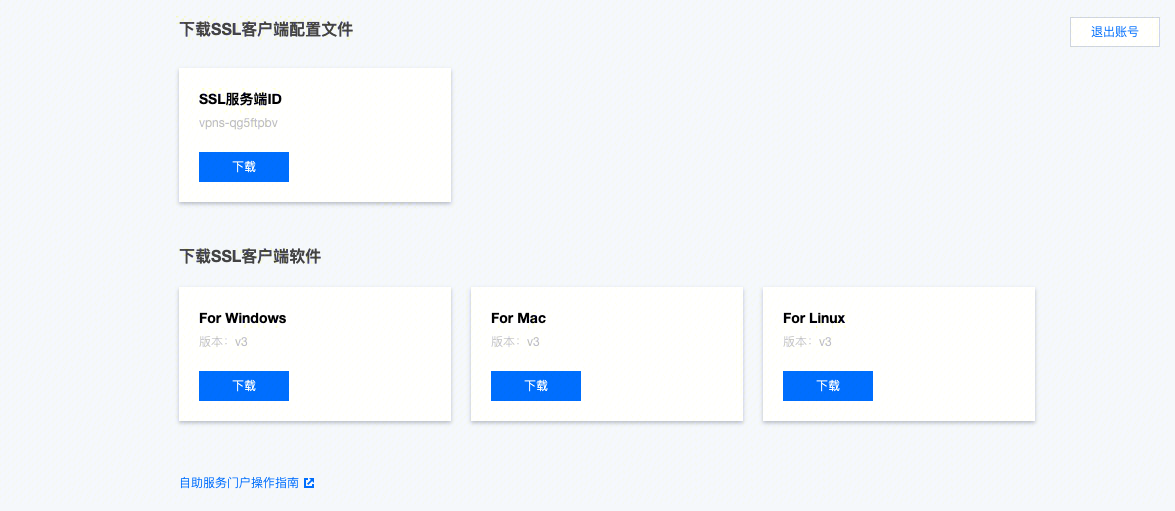Click the 下载SSL客户端软件 heading
This screenshot has height=511, width=1175.
point(250,256)
